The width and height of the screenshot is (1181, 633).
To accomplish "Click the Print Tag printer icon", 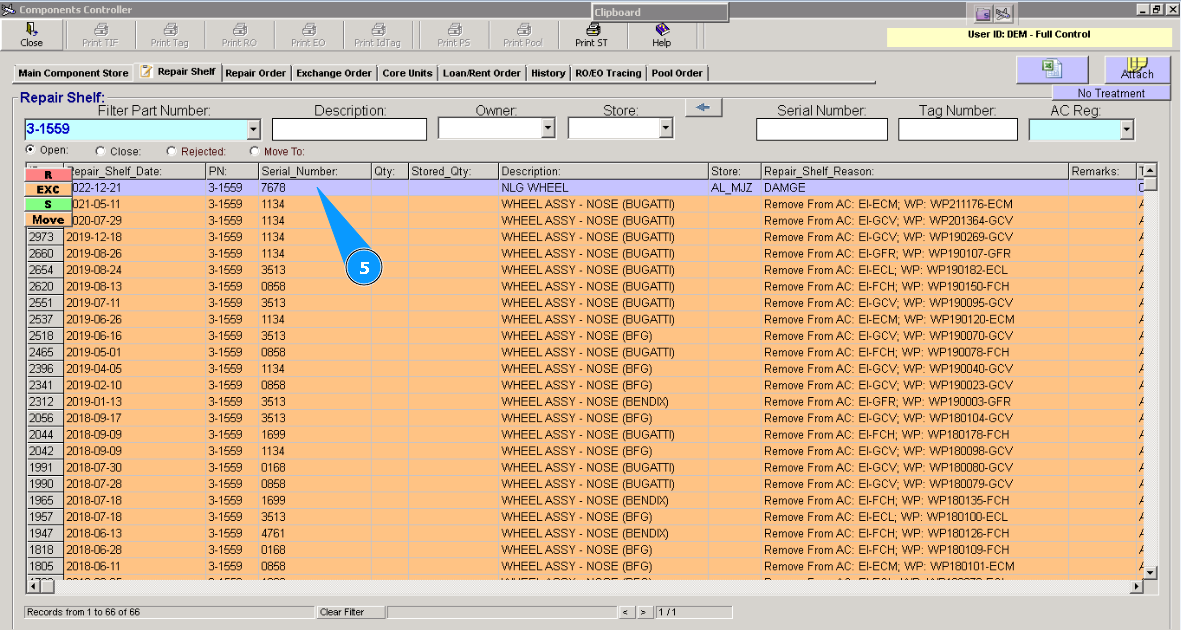I will point(169,35).
